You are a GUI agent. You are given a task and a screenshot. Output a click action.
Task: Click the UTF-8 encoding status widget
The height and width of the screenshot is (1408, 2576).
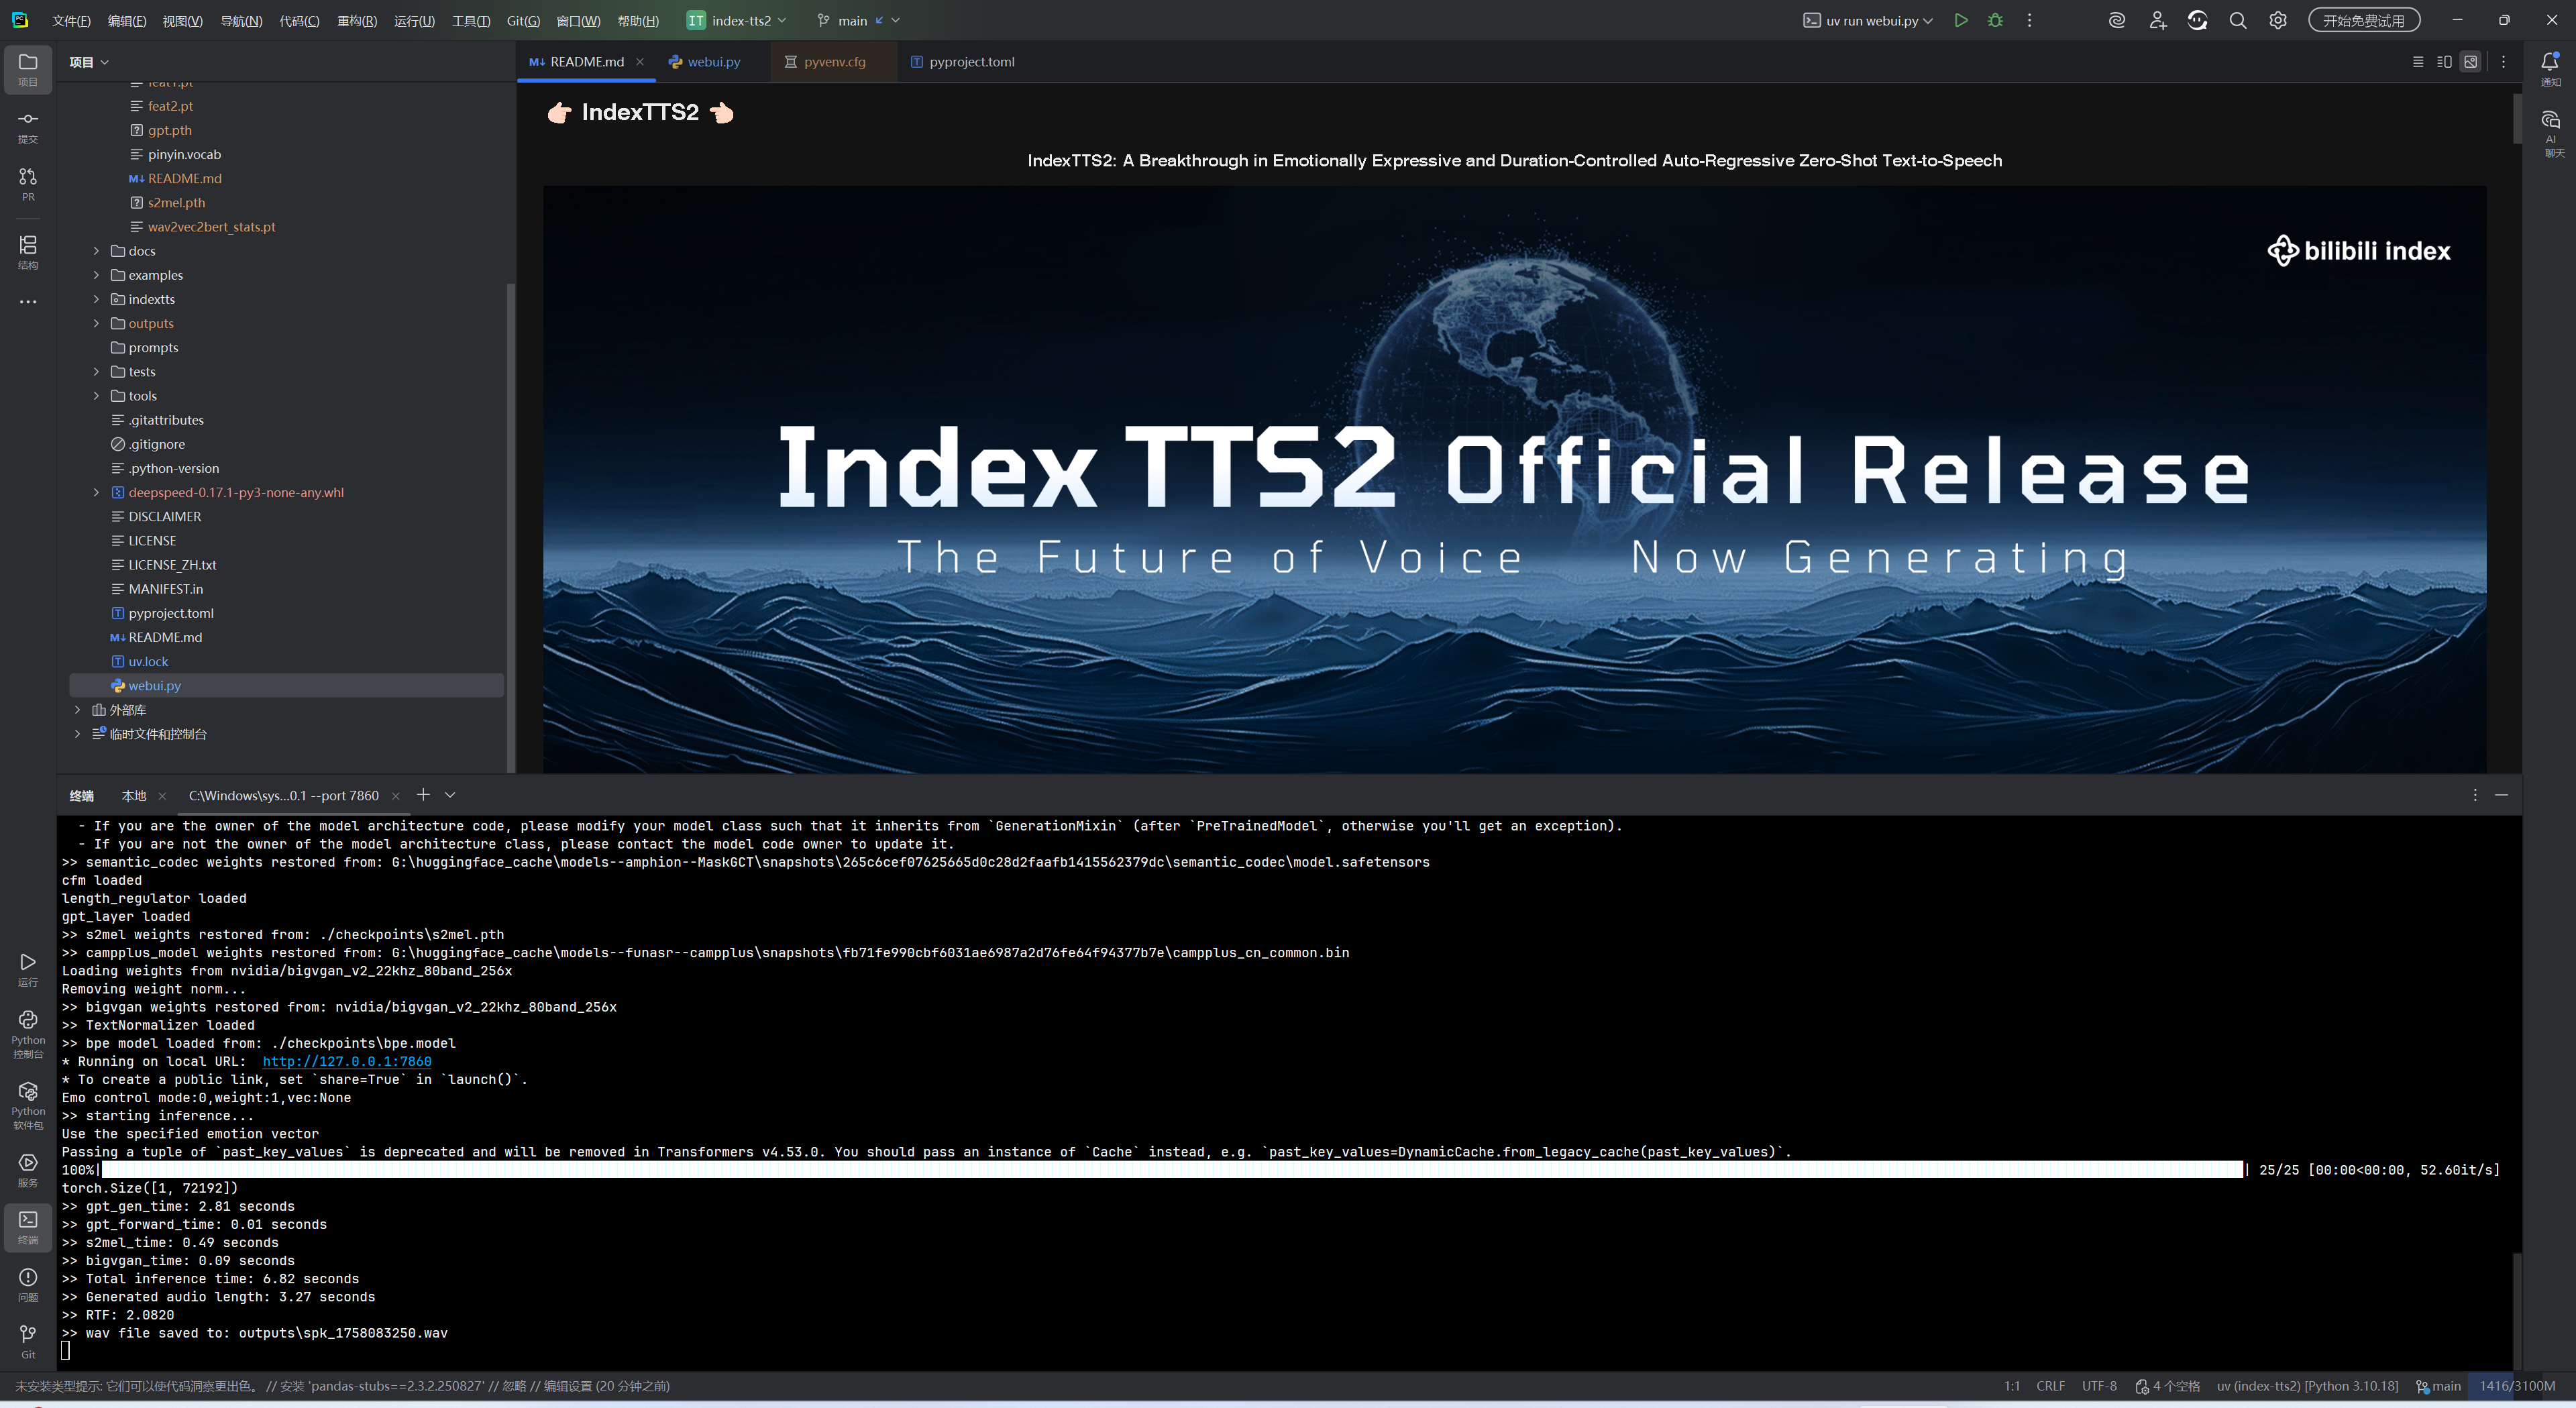(x=2099, y=1386)
